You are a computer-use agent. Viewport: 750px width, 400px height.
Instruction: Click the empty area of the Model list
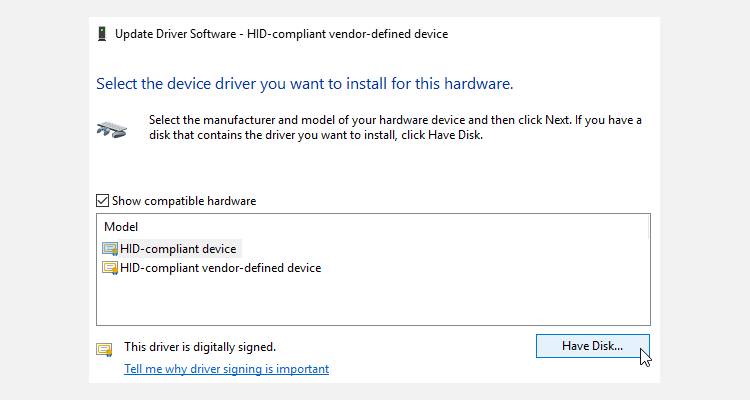[x=372, y=300]
